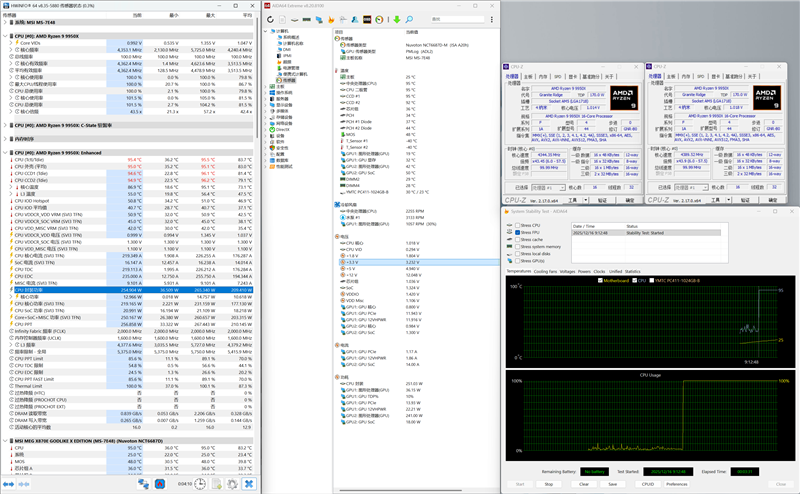The height and width of the screenshot is (494, 800).
Task: Click HWiNFO blue X close sensors icon
Action: tap(248, 484)
